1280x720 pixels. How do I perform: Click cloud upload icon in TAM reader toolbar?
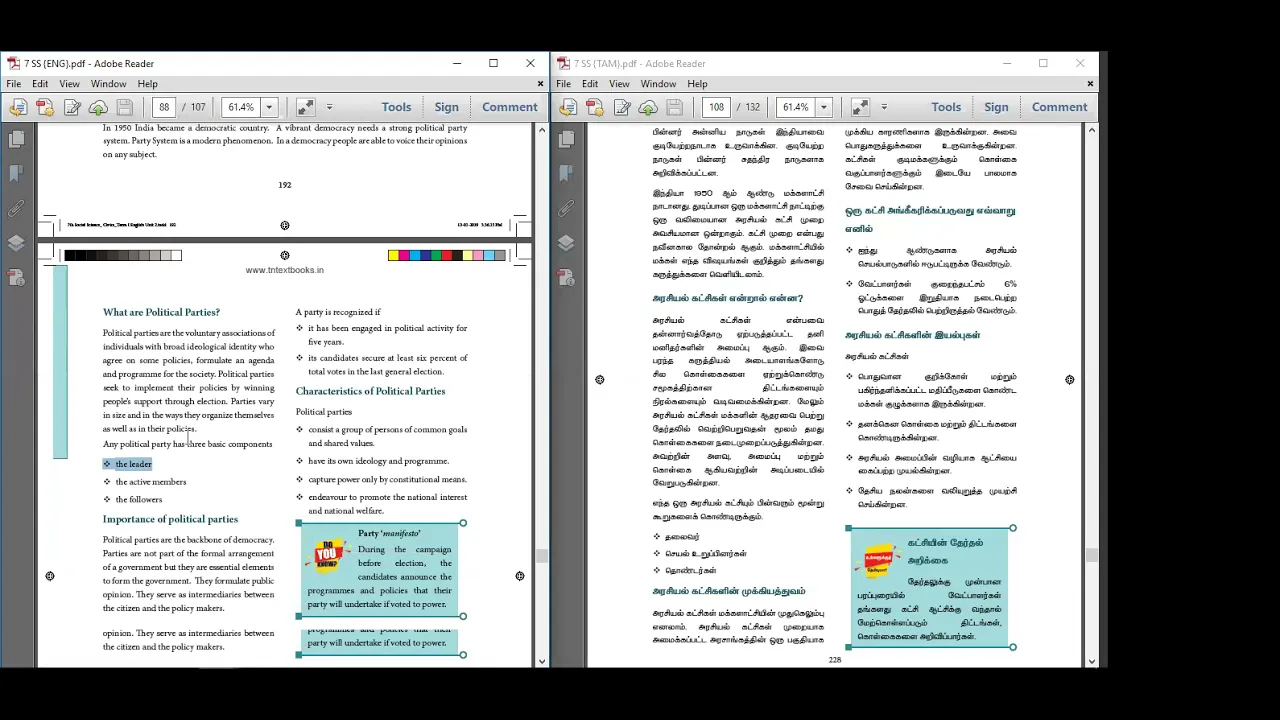click(648, 107)
